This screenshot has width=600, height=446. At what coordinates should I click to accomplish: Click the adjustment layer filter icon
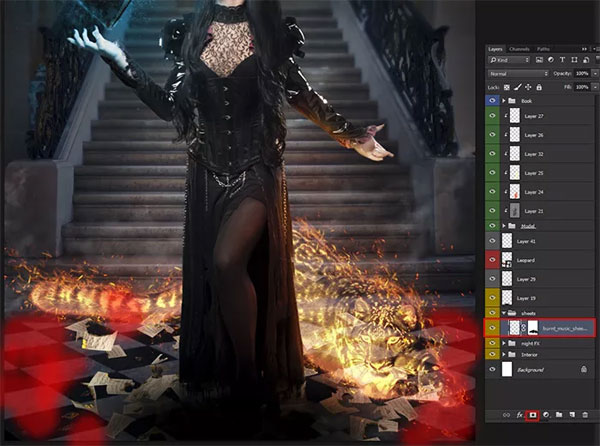coord(551,60)
